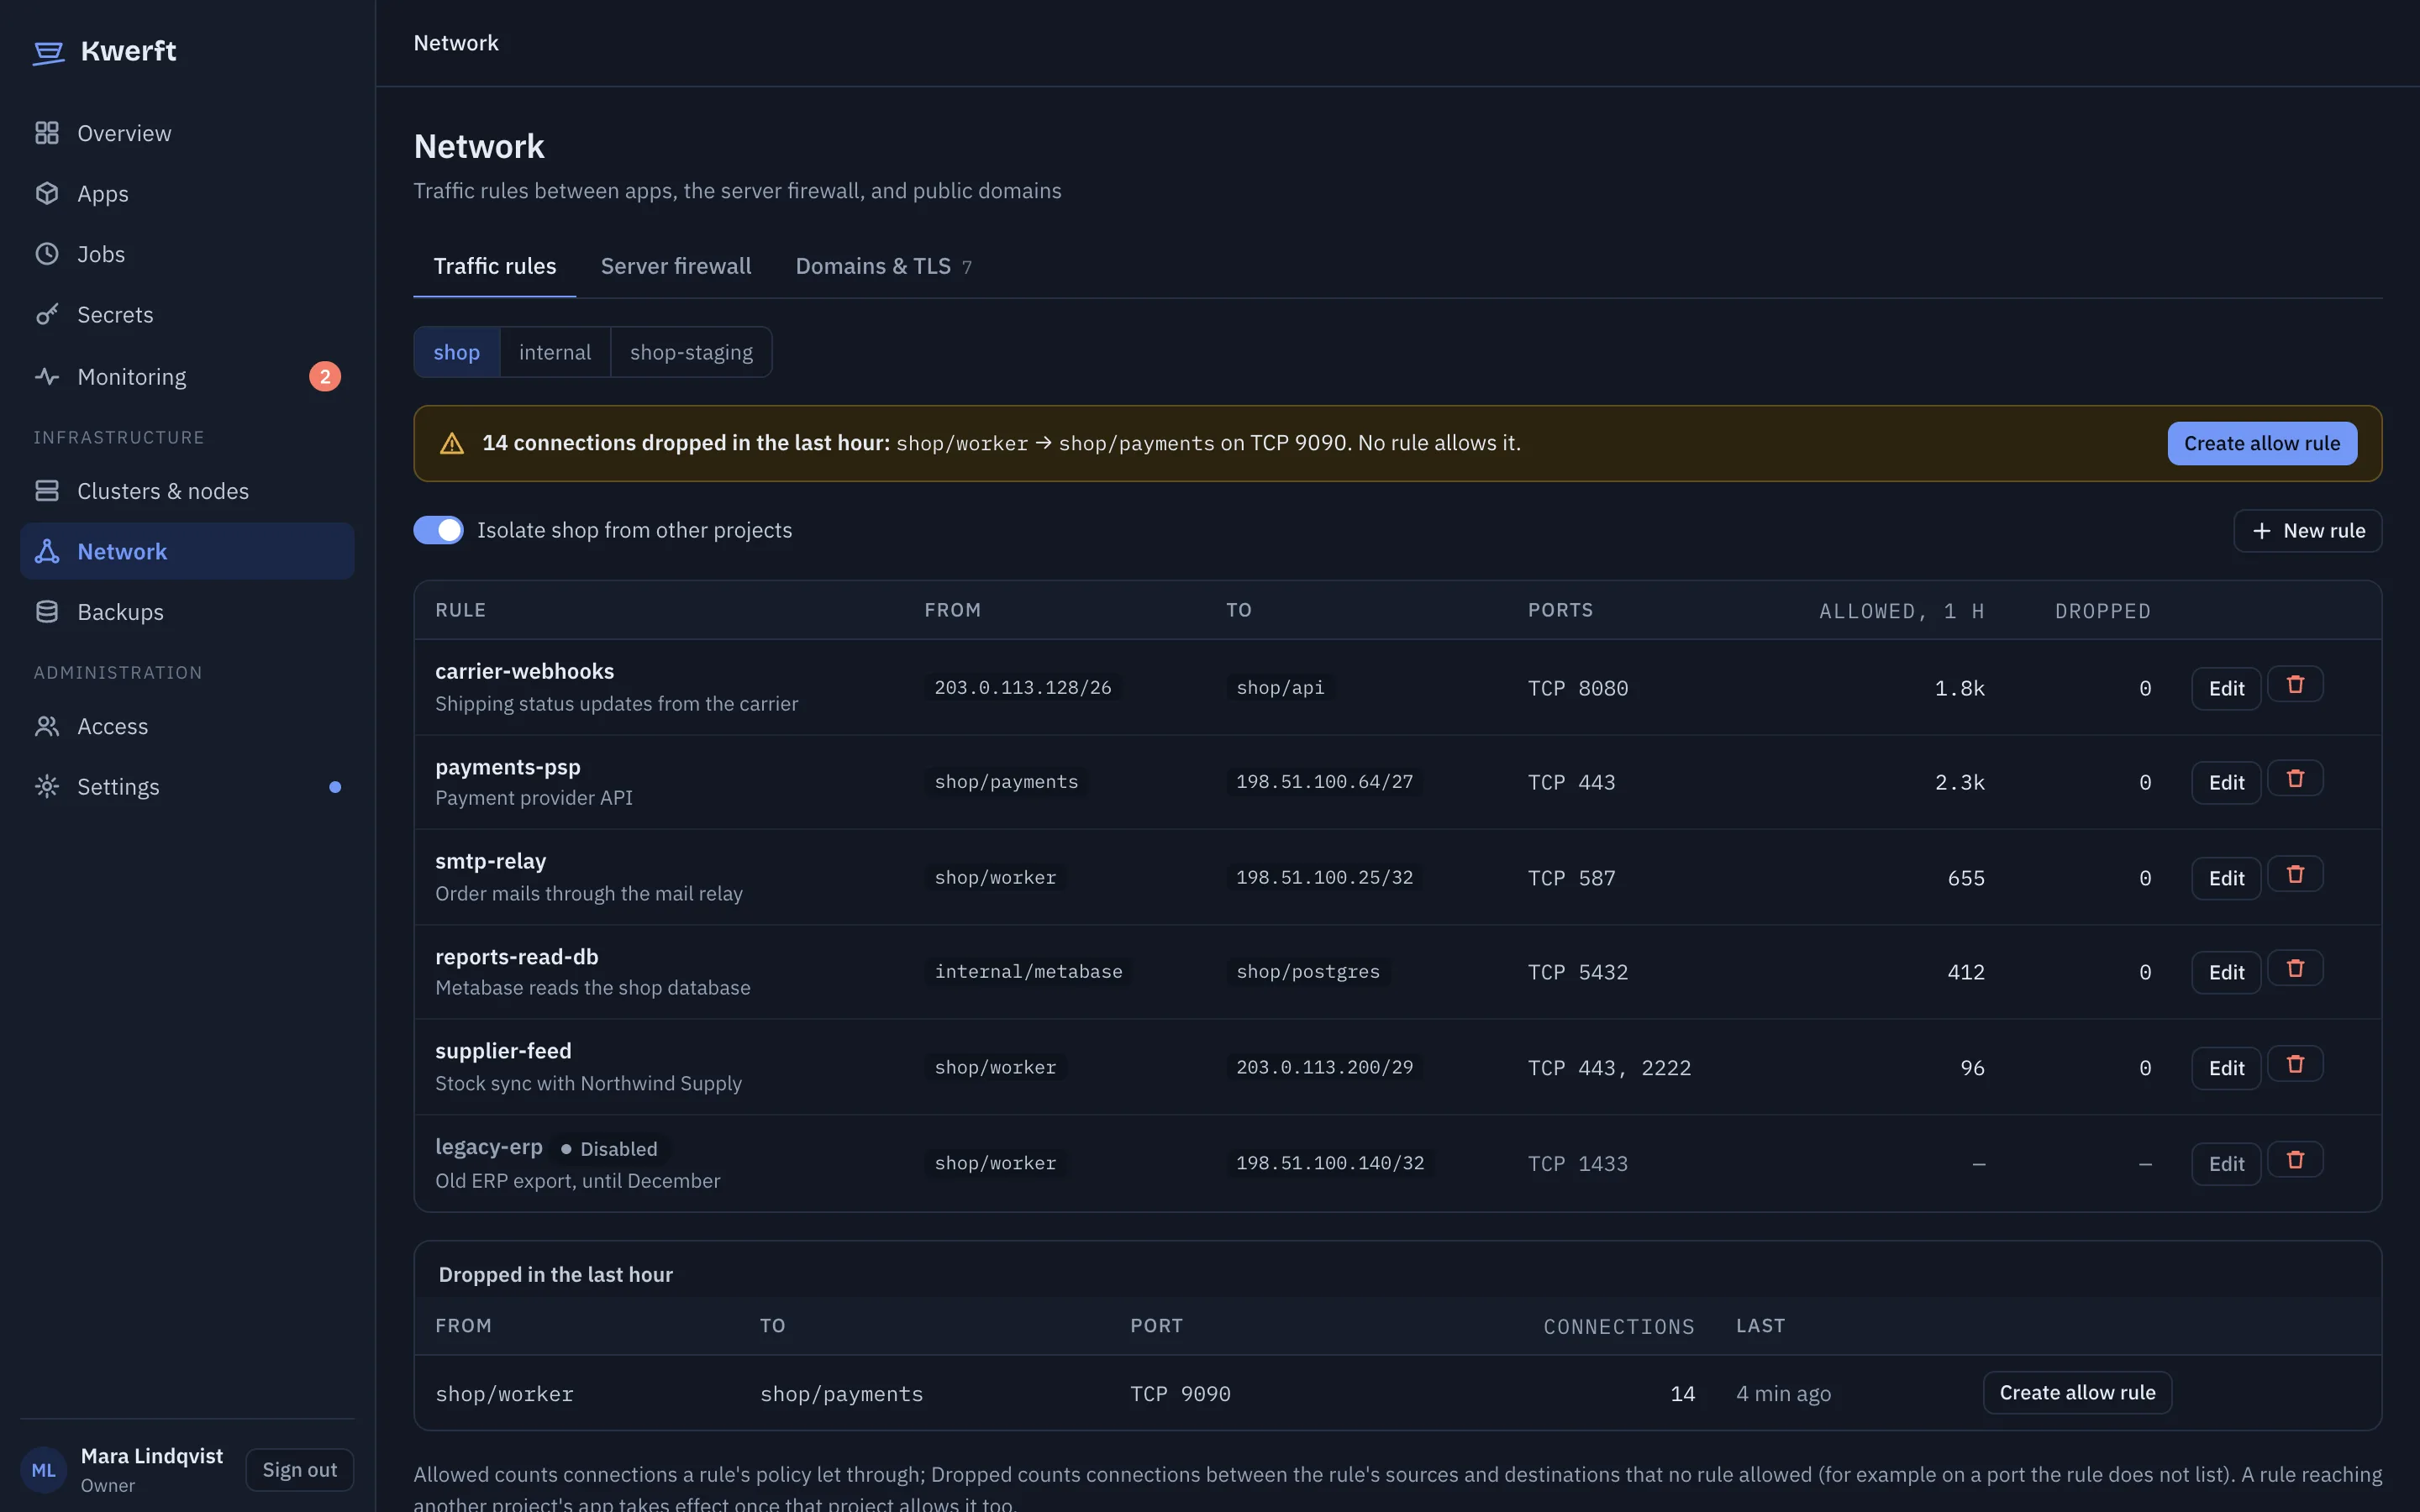Screen dimensions: 2420x1512
Task: Remove the legacy-erp rule via trash icon
Action: coord(2295,1161)
